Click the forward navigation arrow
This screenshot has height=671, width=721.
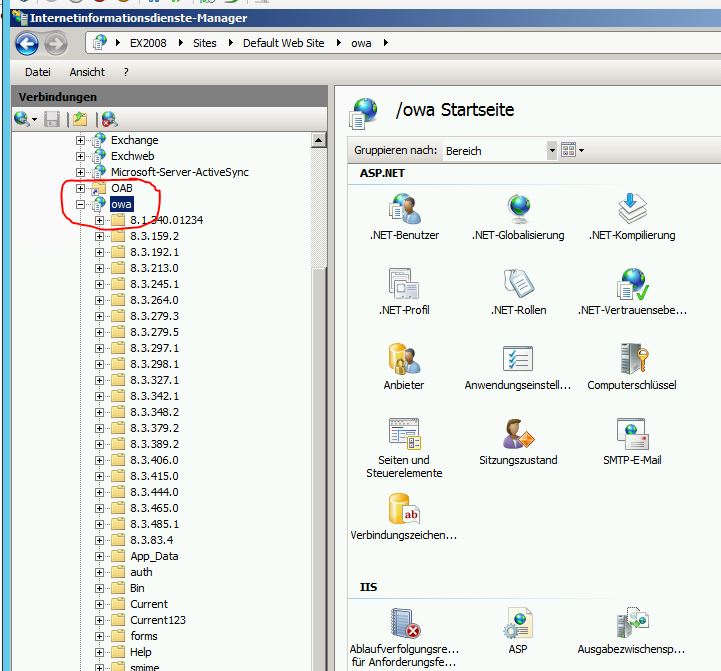[x=56, y=44]
